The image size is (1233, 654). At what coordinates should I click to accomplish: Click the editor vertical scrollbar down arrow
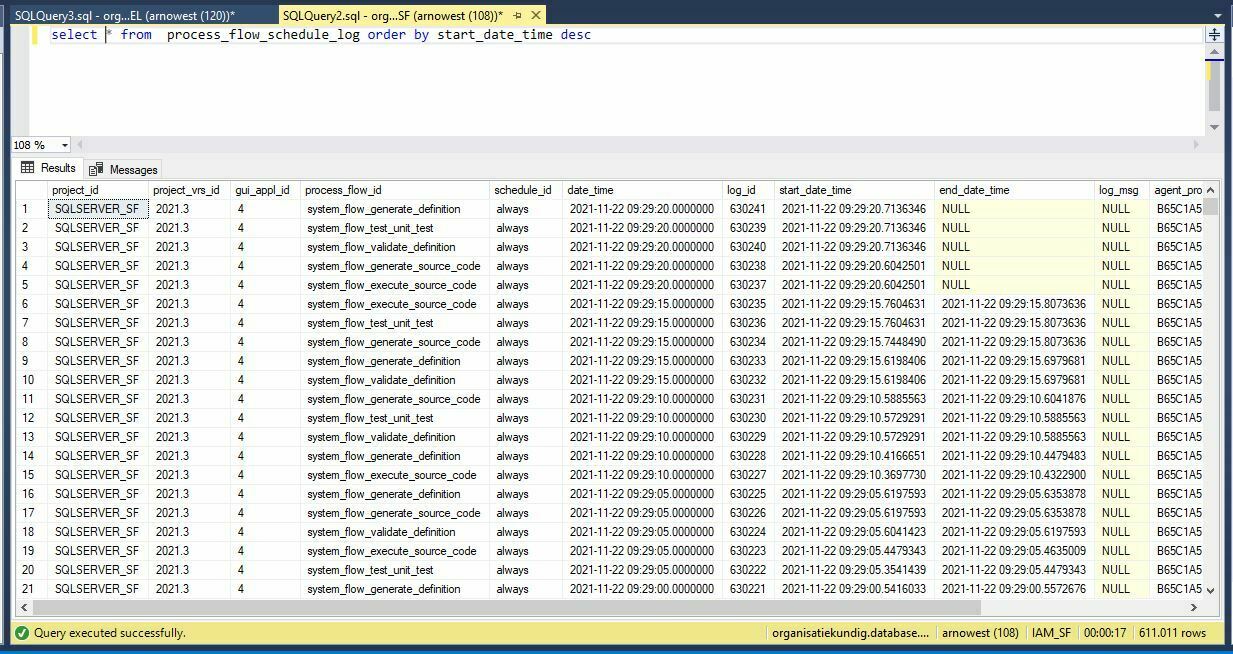[x=1214, y=127]
